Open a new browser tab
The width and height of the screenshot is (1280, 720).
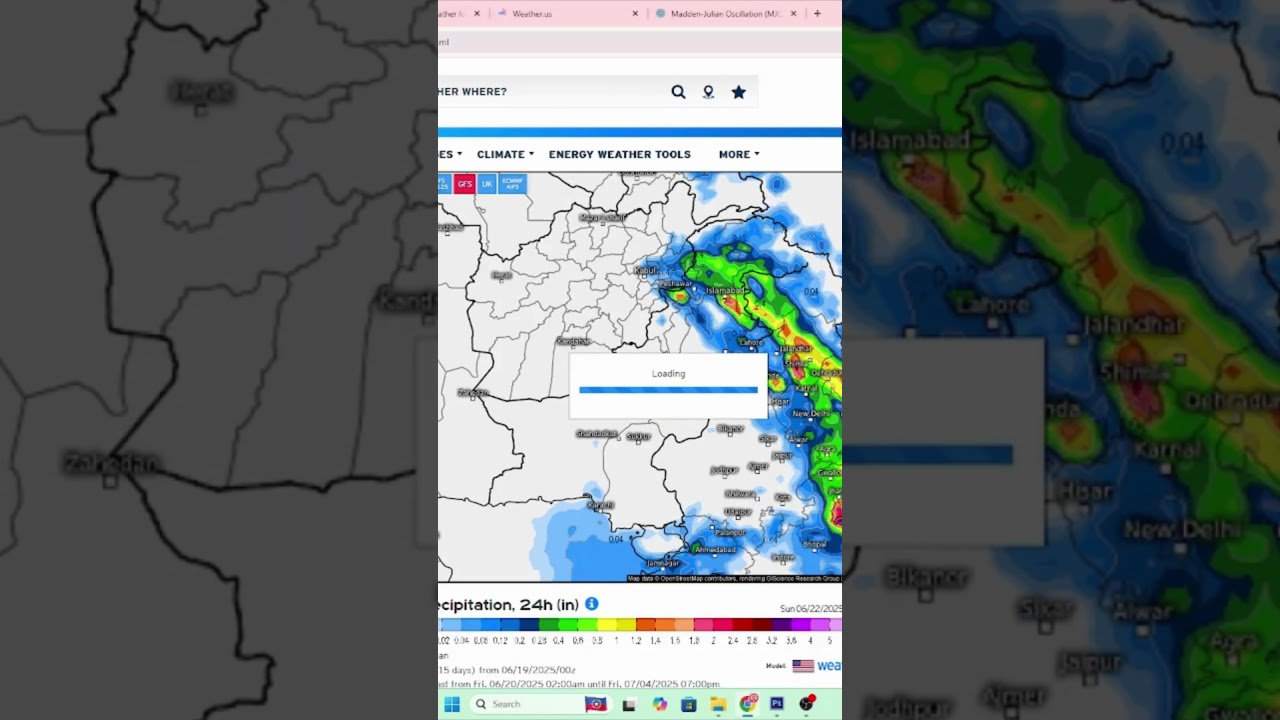click(817, 14)
